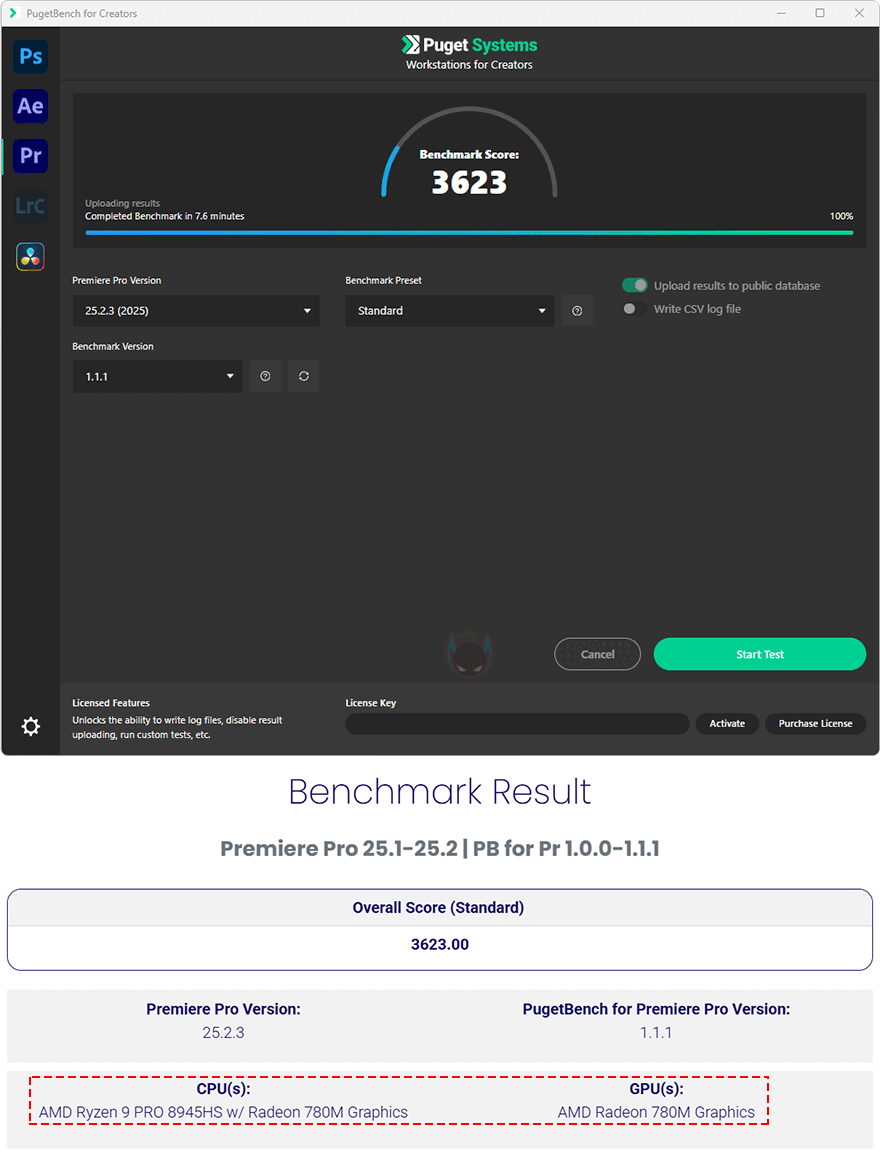Click the Cancel button
The height and width of the screenshot is (1155, 880).
[x=597, y=654]
